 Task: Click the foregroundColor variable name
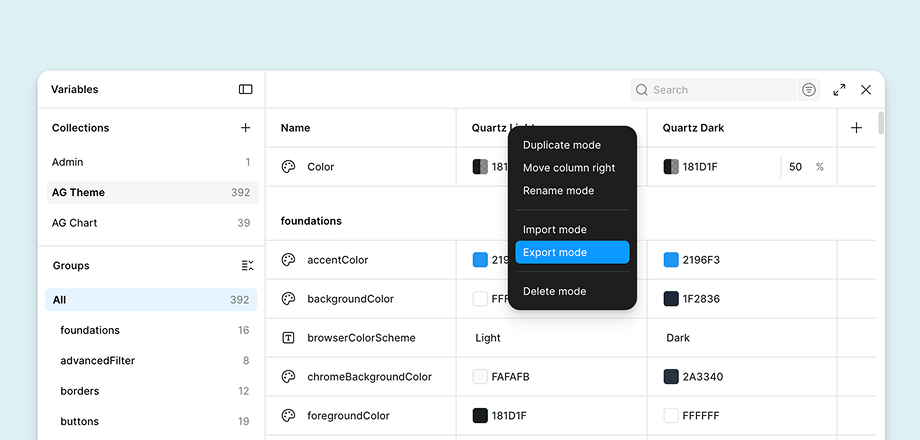348,416
